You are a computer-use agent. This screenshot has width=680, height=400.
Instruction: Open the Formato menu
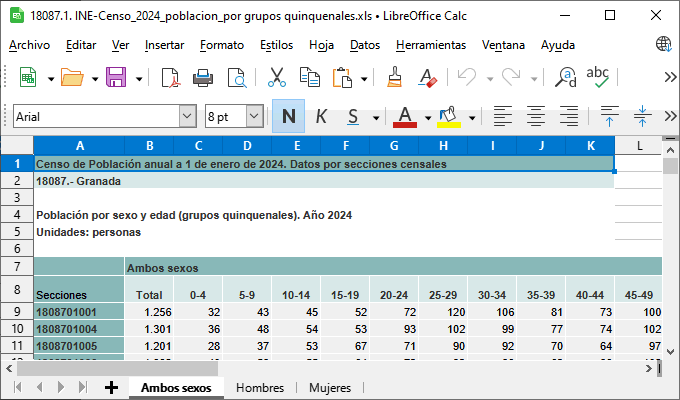point(221,45)
